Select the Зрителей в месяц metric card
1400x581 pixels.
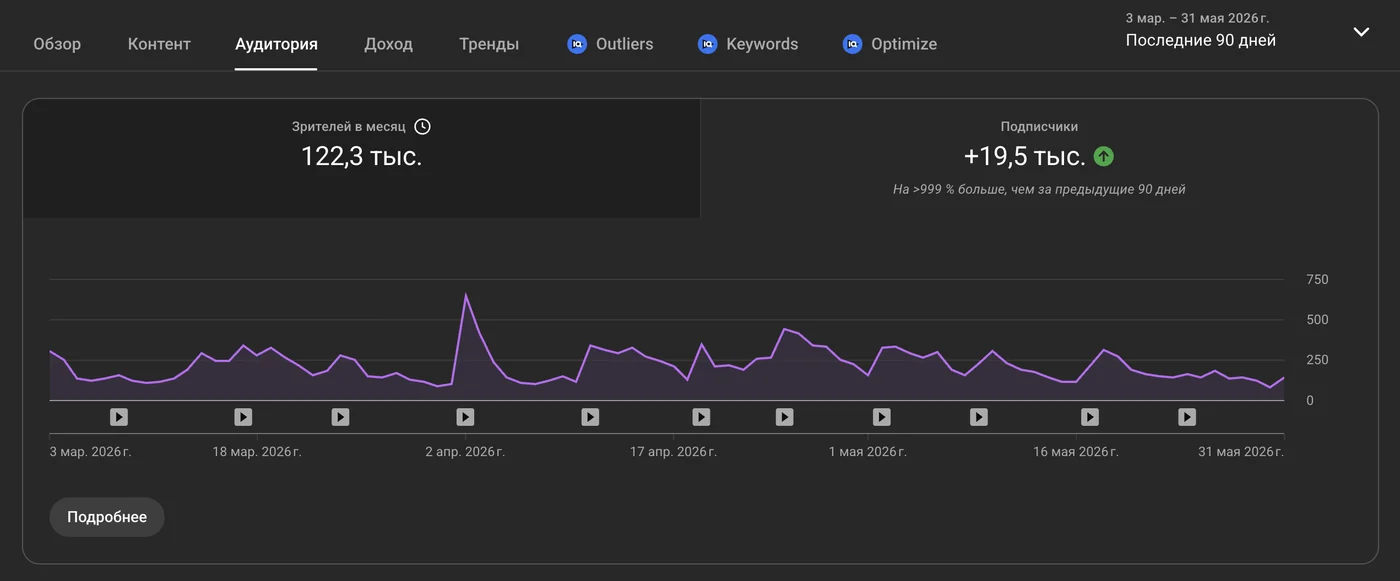361,158
